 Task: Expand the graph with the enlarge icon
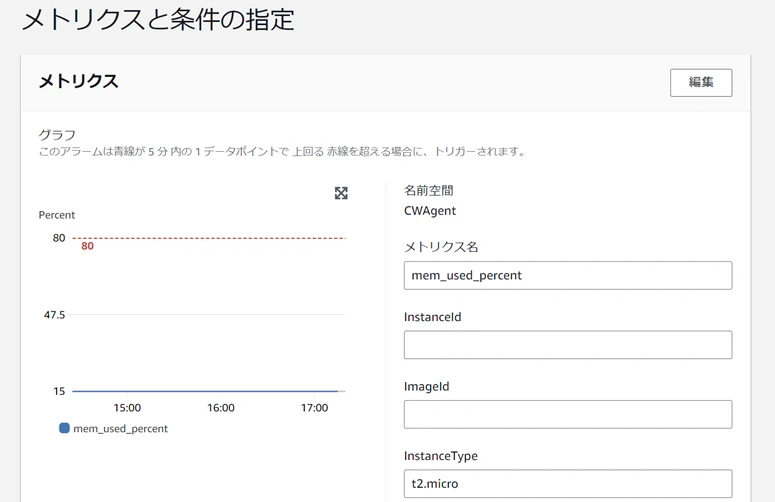pos(341,193)
